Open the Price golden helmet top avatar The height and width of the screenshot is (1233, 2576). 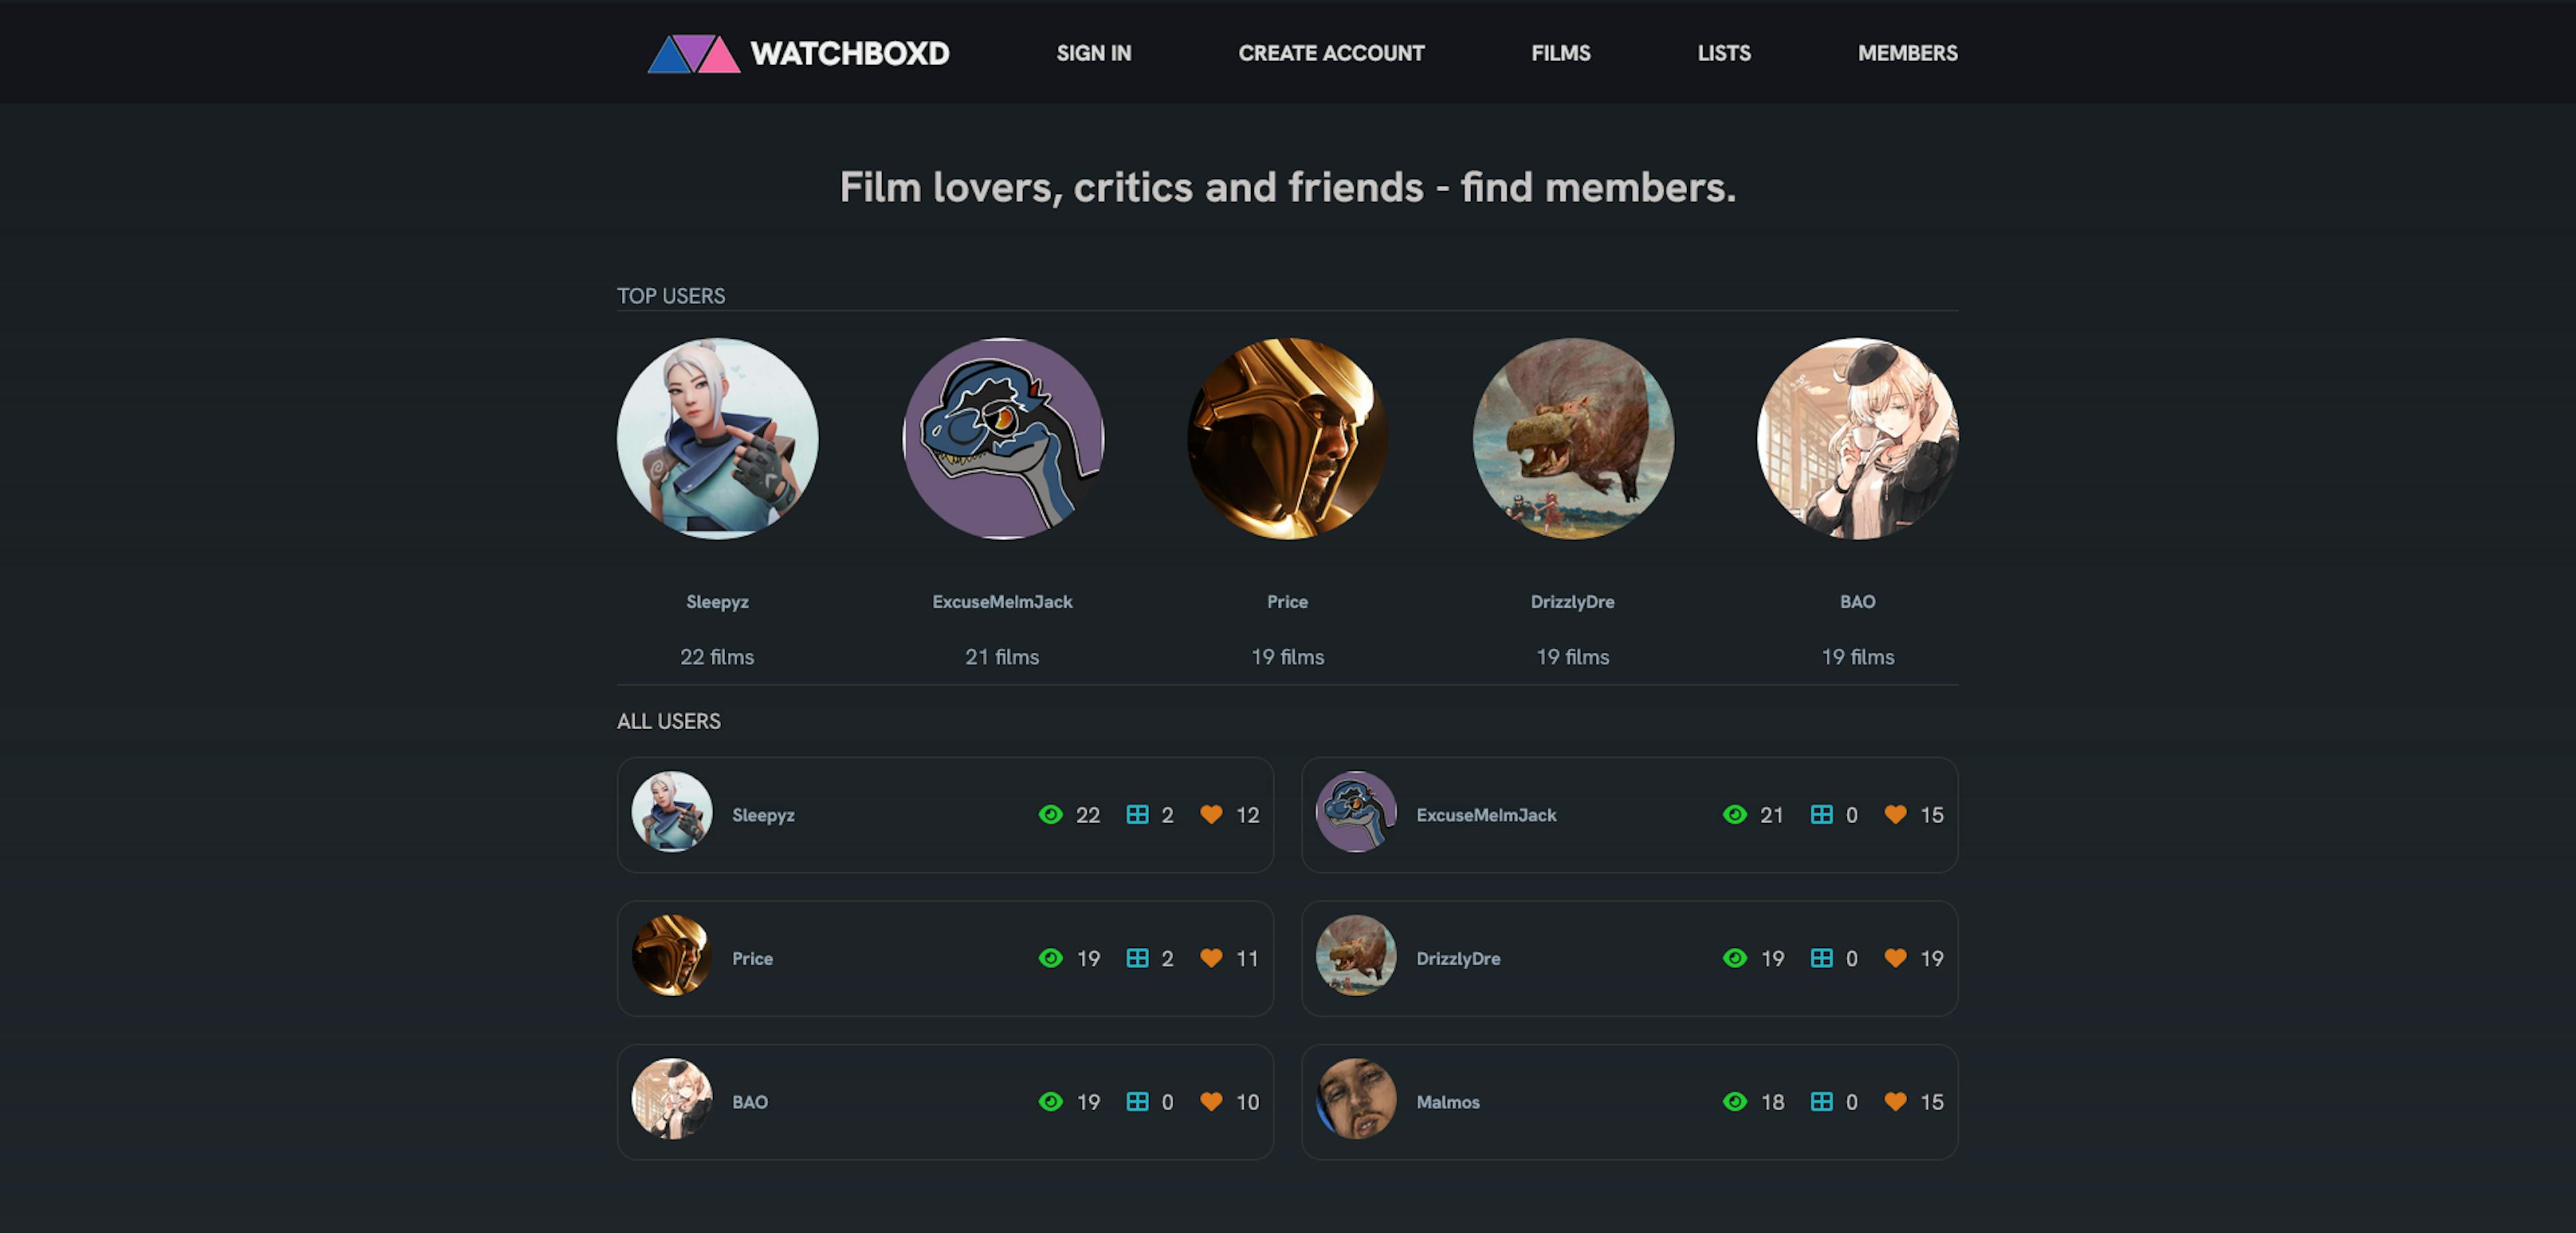tap(1288, 439)
